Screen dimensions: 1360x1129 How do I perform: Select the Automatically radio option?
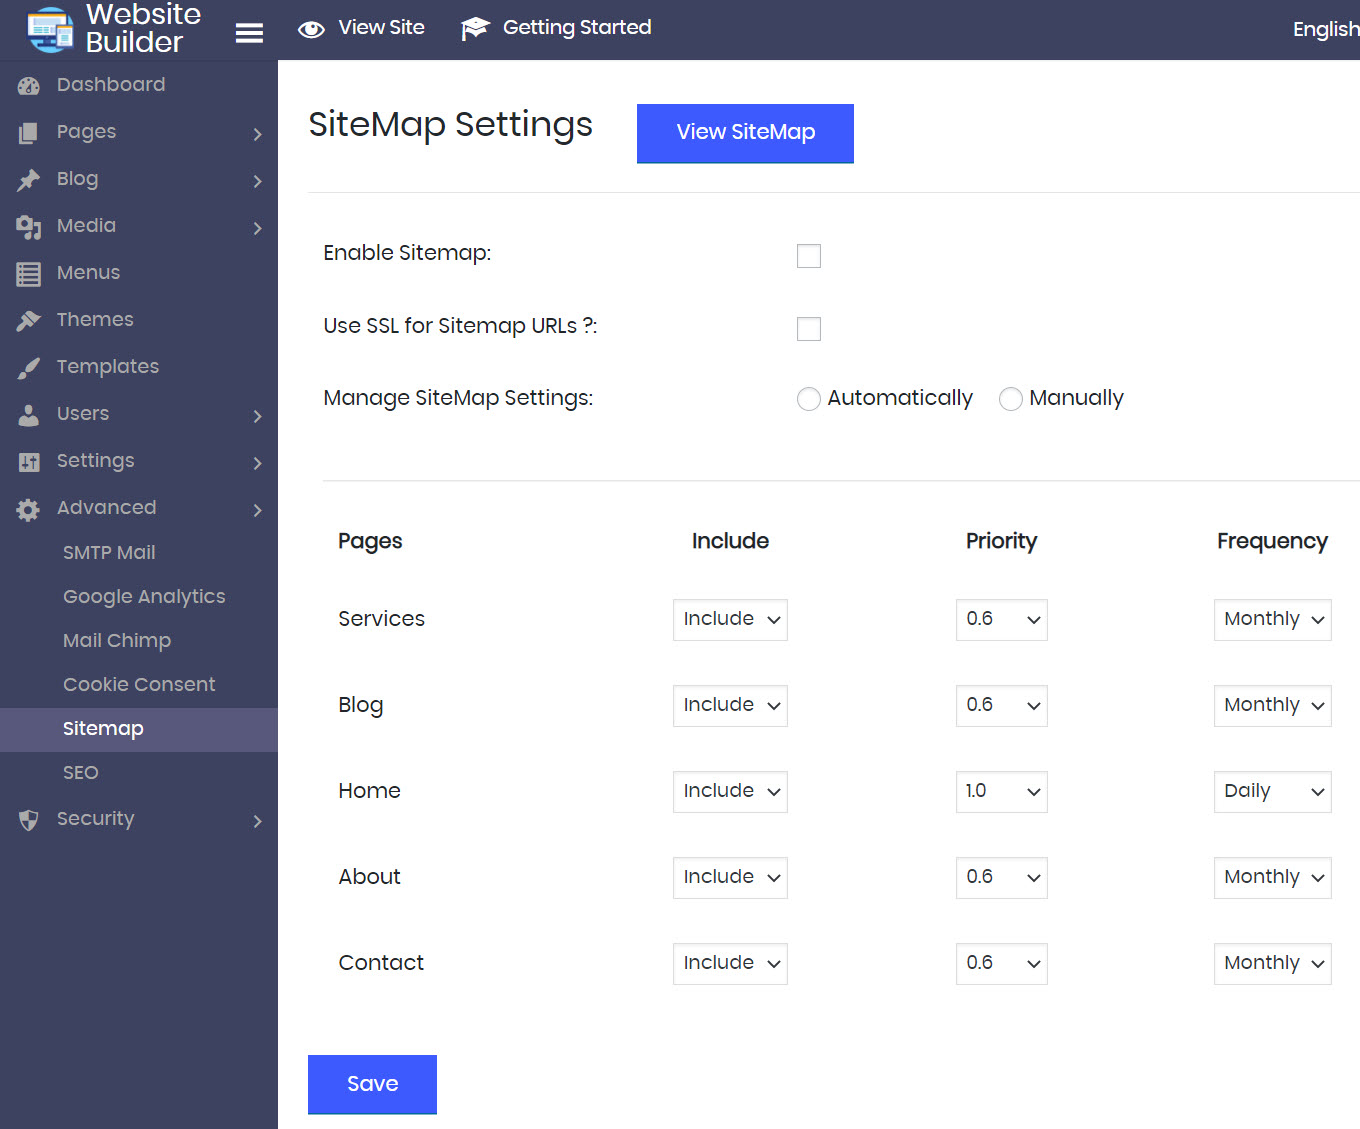(x=808, y=399)
